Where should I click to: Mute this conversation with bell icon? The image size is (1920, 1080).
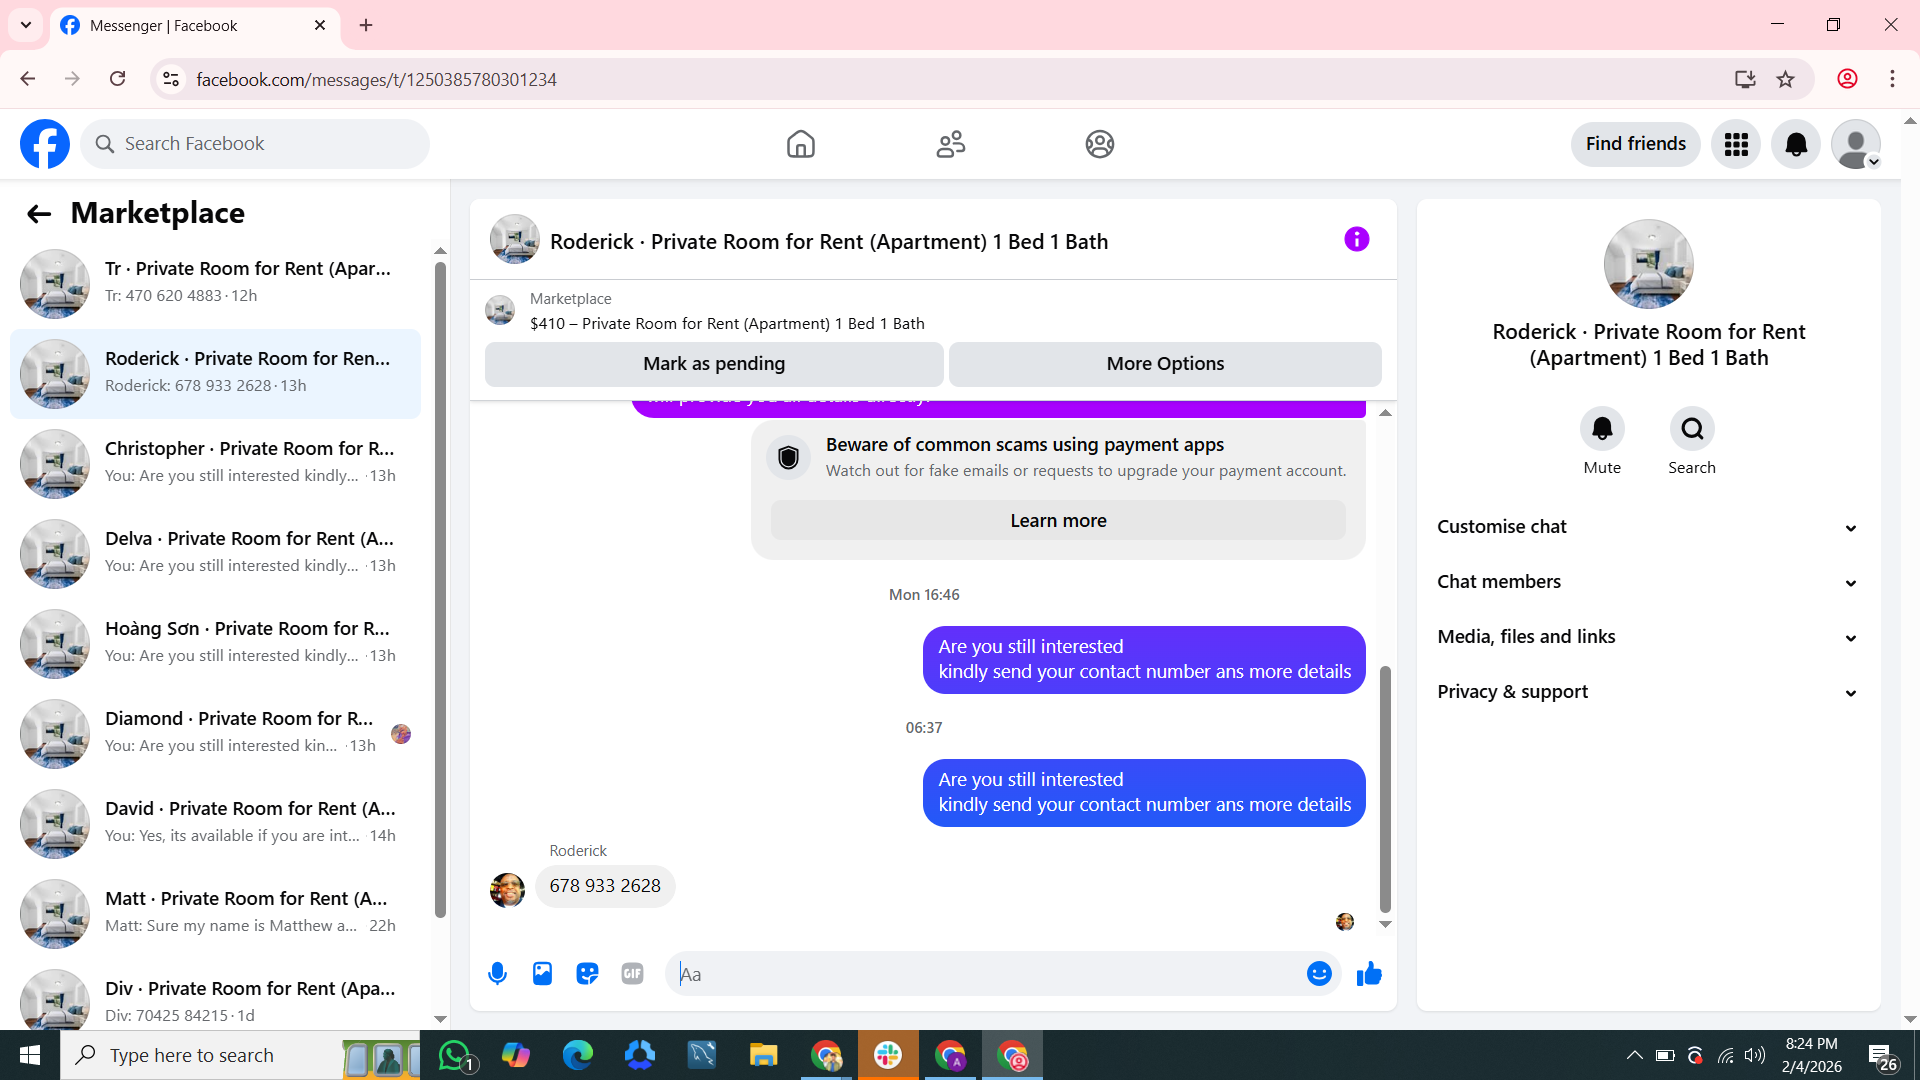(1602, 429)
